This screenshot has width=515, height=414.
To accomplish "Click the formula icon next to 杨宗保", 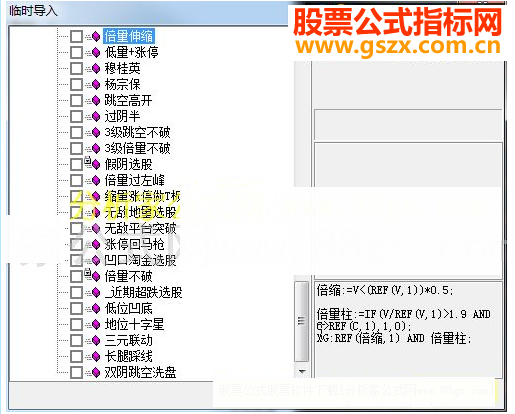I will point(96,84).
